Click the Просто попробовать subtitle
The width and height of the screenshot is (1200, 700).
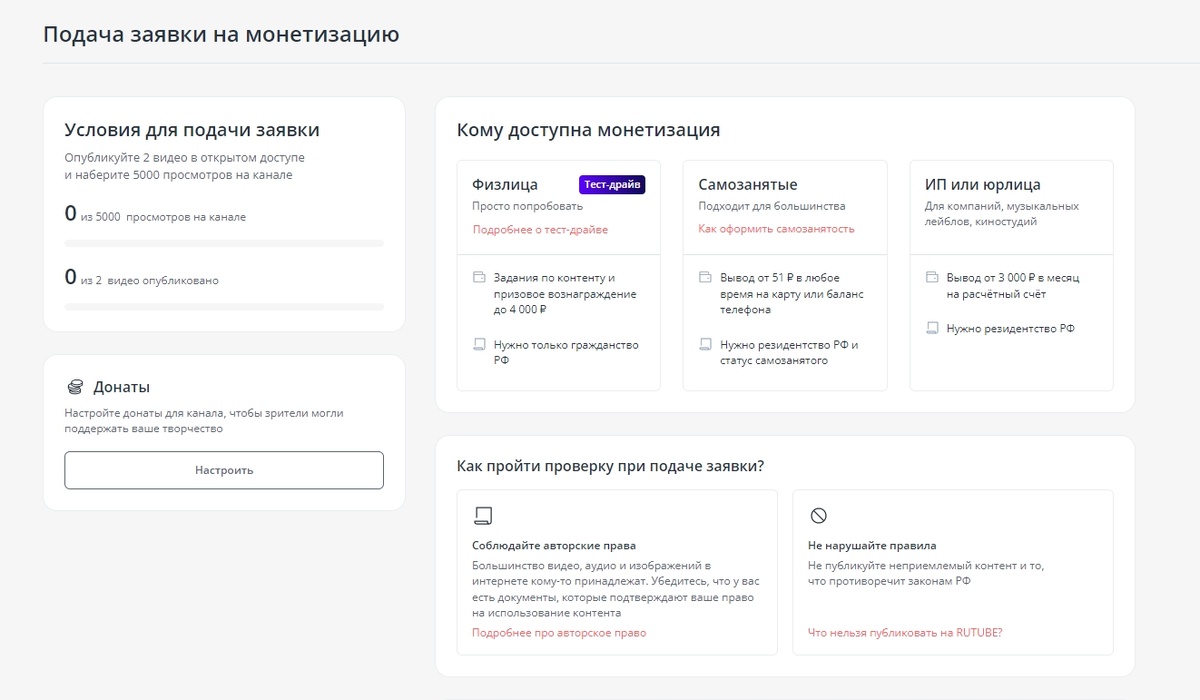[527, 207]
